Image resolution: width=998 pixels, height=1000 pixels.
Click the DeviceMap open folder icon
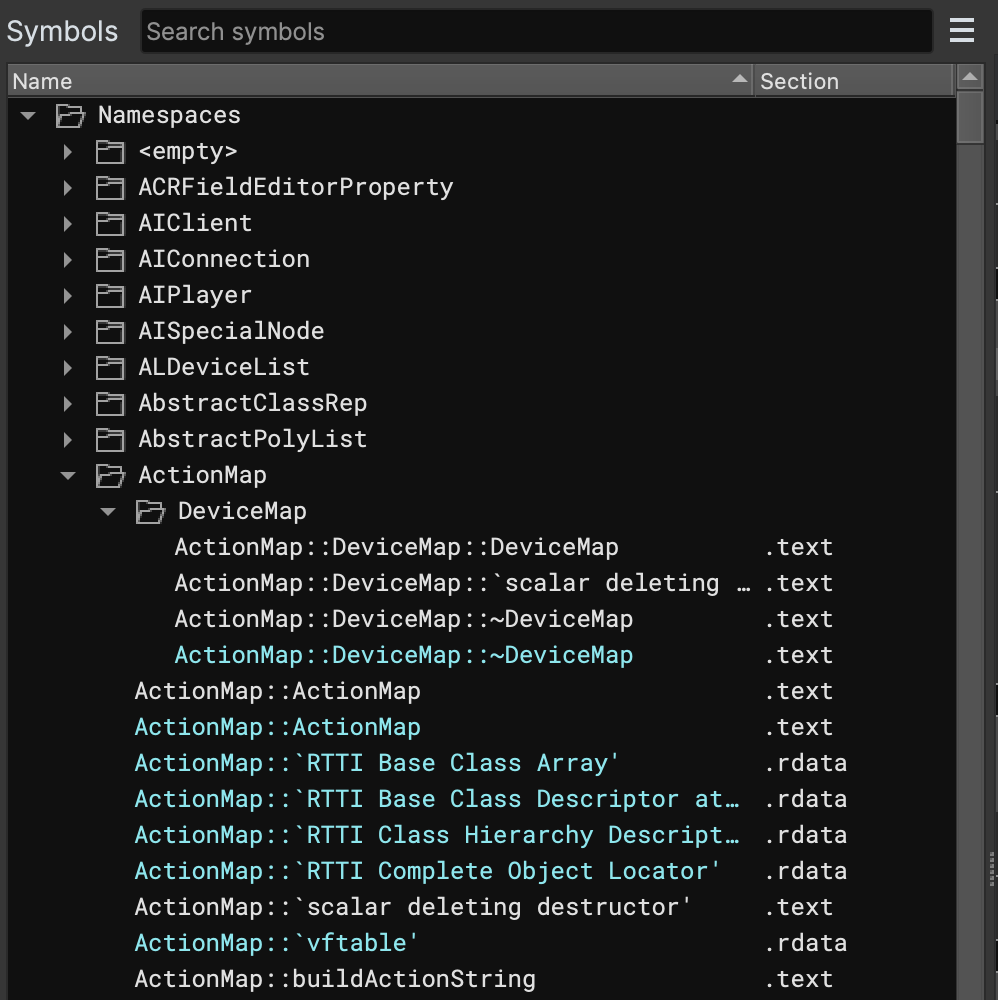coord(150,512)
